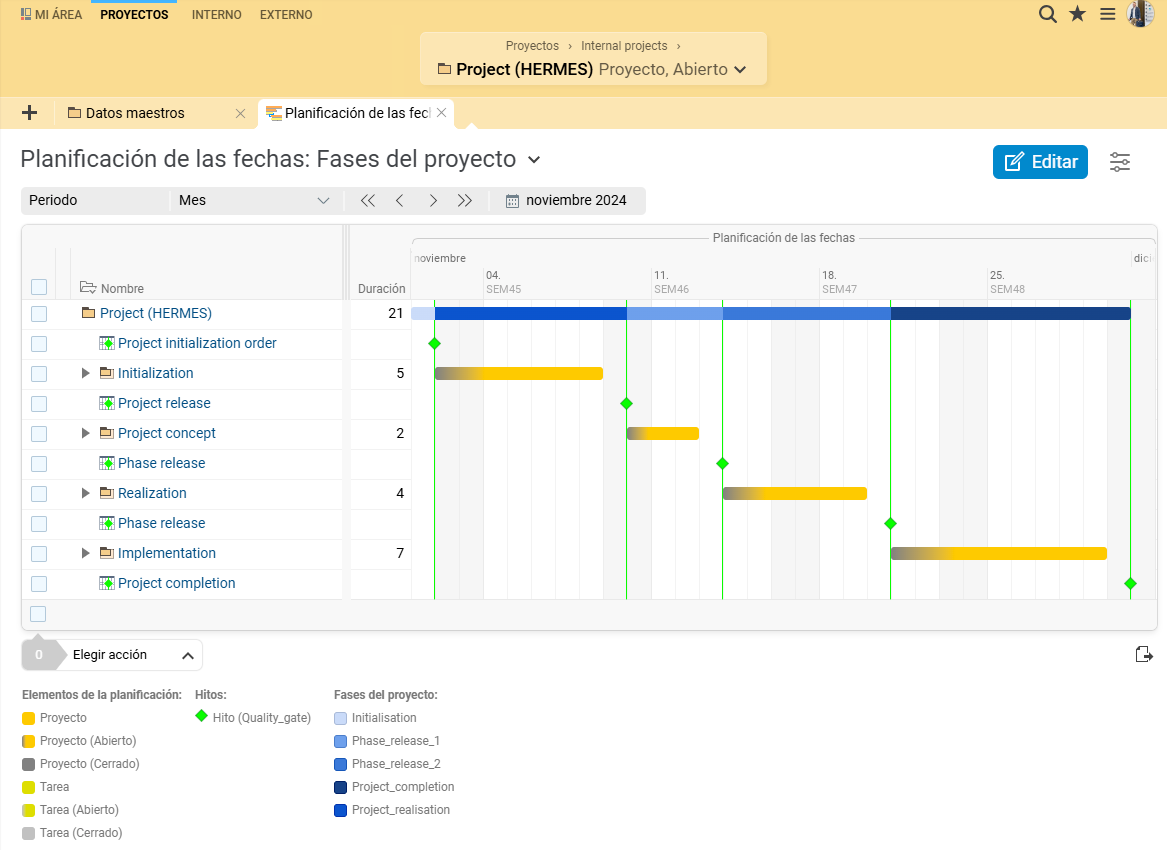
Task: Toggle the select-all header checkbox
Action: pos(39,287)
